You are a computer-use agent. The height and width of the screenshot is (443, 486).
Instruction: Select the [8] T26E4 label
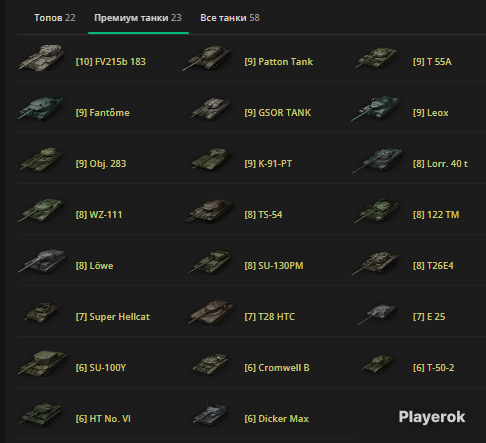click(x=433, y=266)
